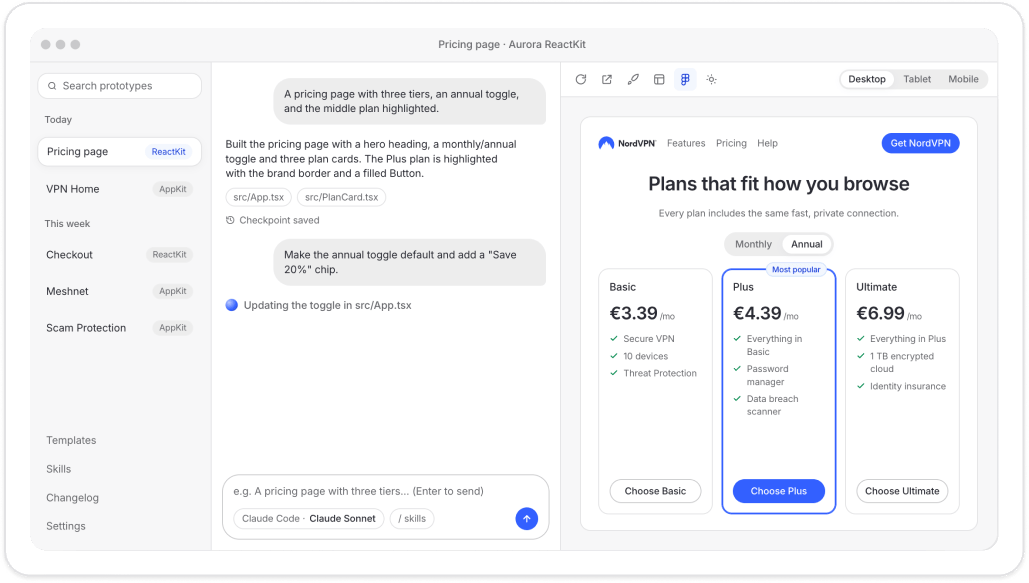This screenshot has width=1029, height=583.
Task: Switch light mode with sun icon
Action: pyautogui.click(x=711, y=79)
